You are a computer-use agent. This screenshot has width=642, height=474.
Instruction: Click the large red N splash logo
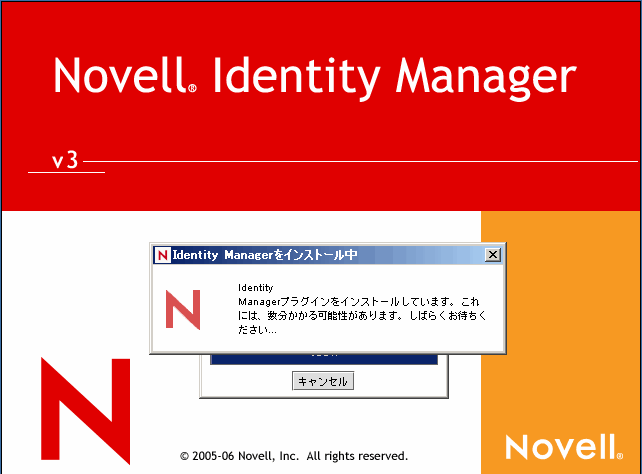[86, 411]
